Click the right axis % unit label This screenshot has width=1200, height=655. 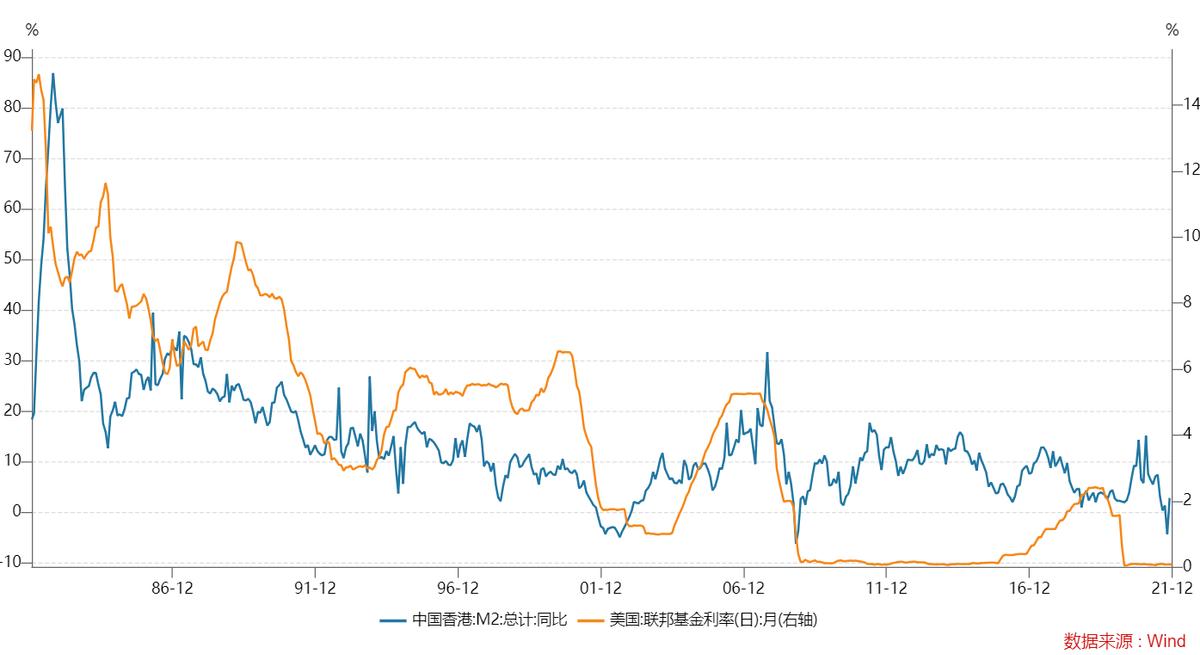coord(1172,30)
